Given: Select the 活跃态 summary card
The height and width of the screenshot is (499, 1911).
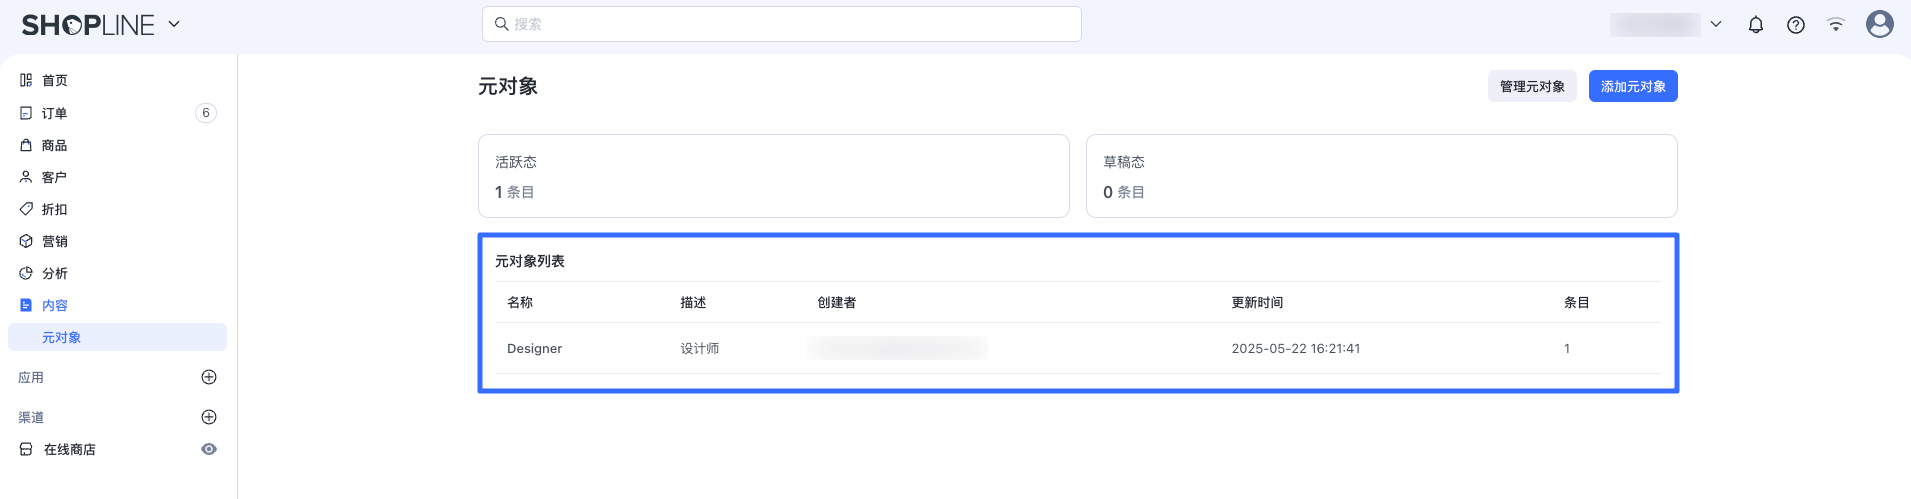Looking at the screenshot, I should point(774,176).
